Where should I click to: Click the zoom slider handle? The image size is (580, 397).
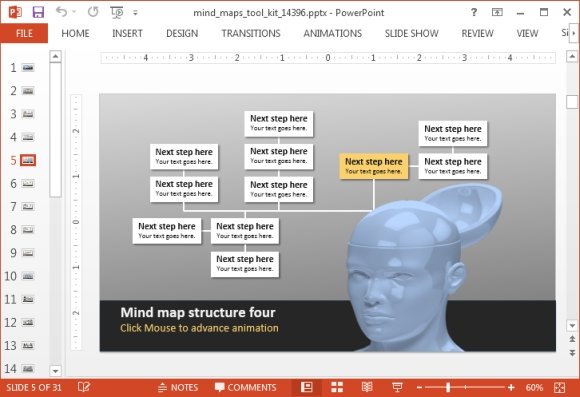(x=448, y=387)
